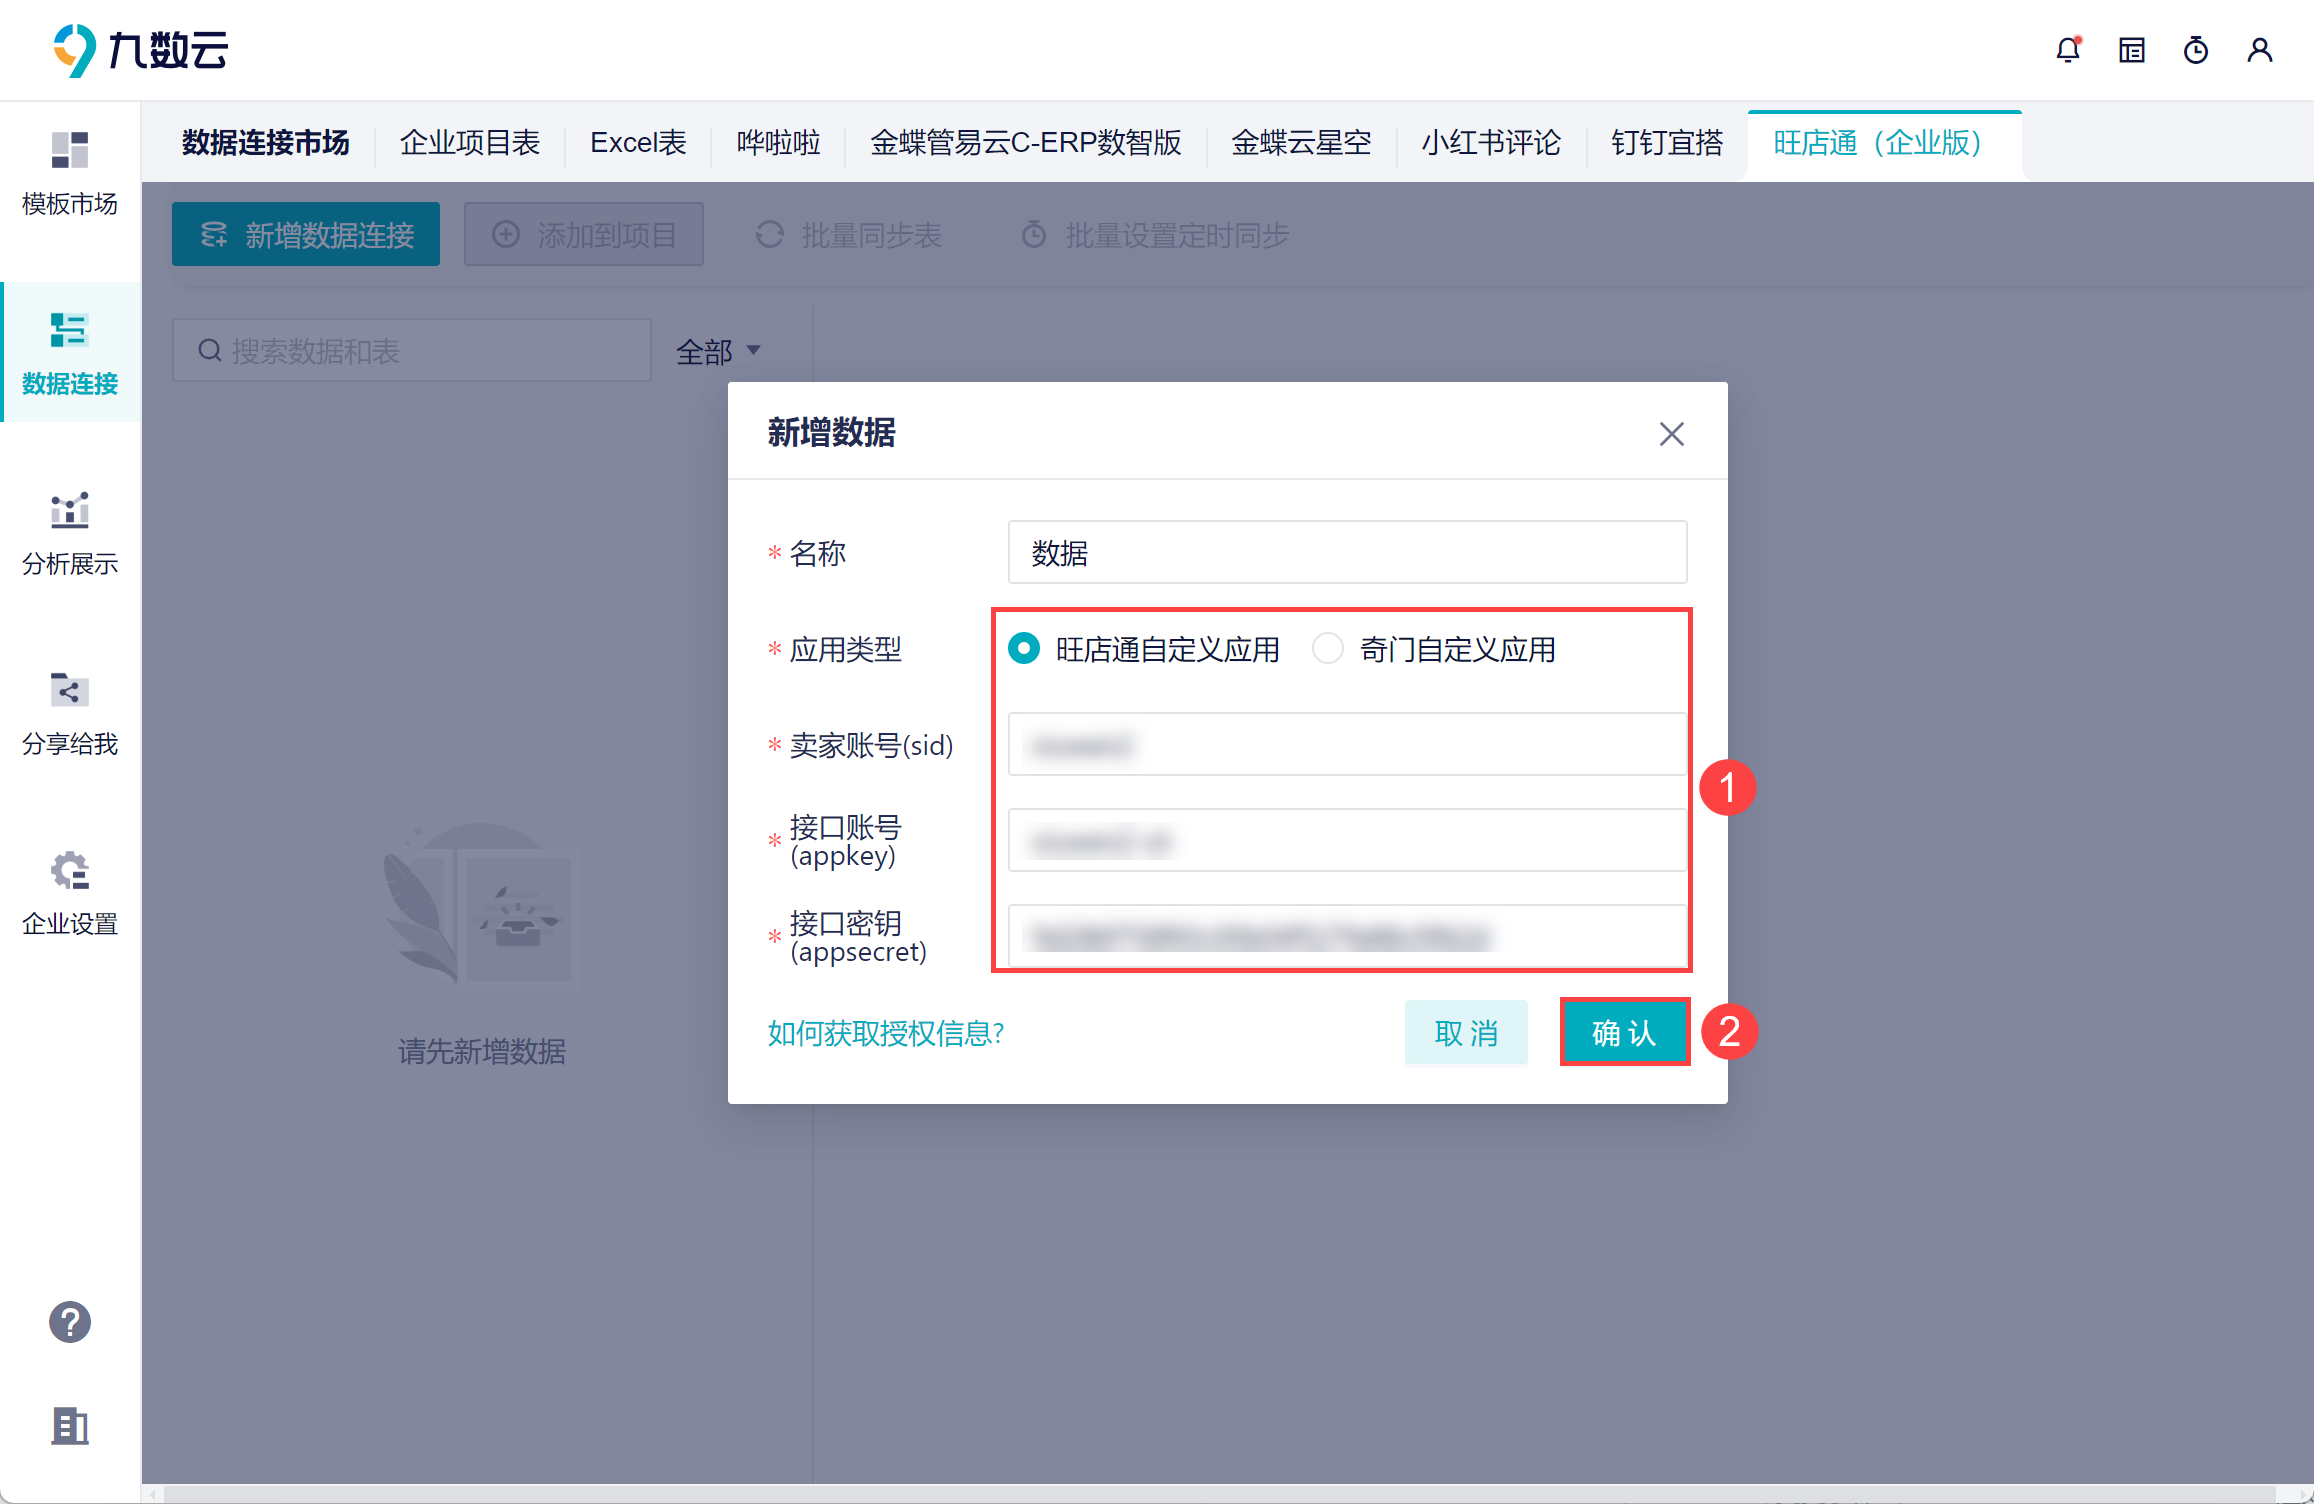Viewport: 2314px width, 1504px height.
Task: Select 旺店通自定义应用 radio option
Action: [1024, 649]
